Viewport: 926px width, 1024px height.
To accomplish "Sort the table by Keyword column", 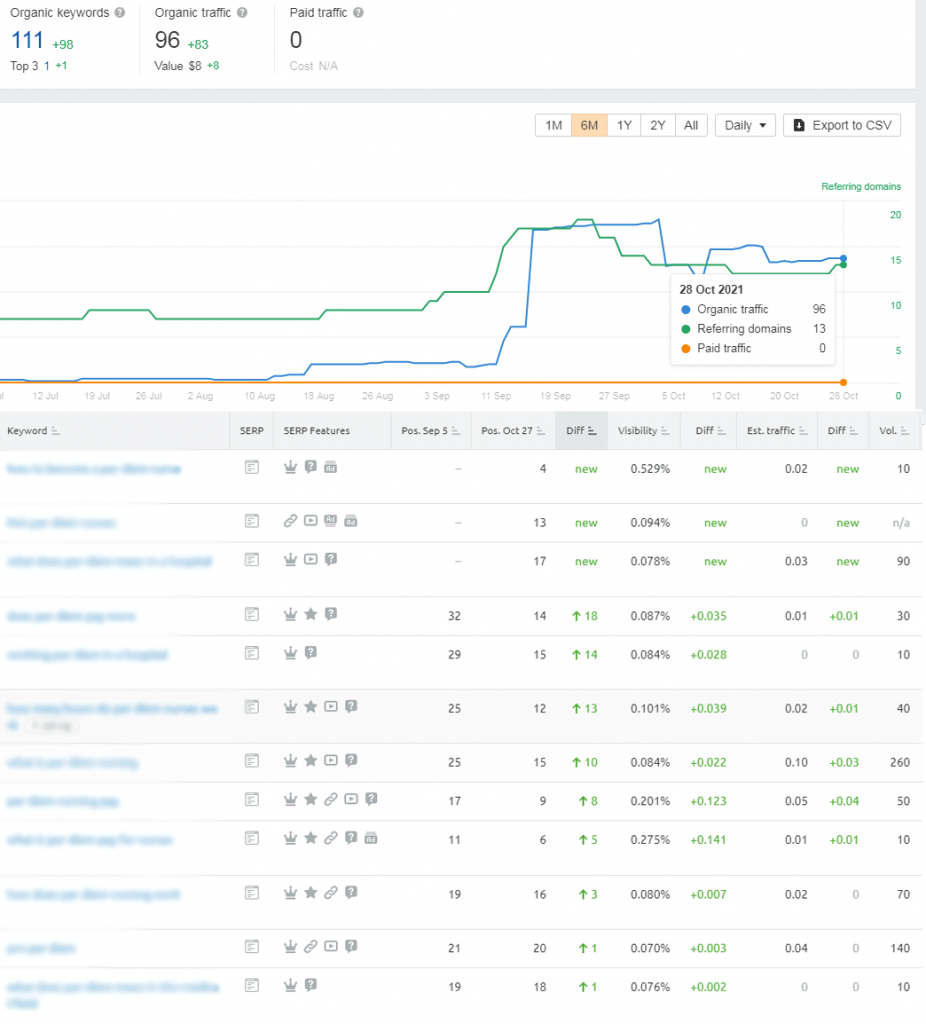I will click(x=33, y=431).
